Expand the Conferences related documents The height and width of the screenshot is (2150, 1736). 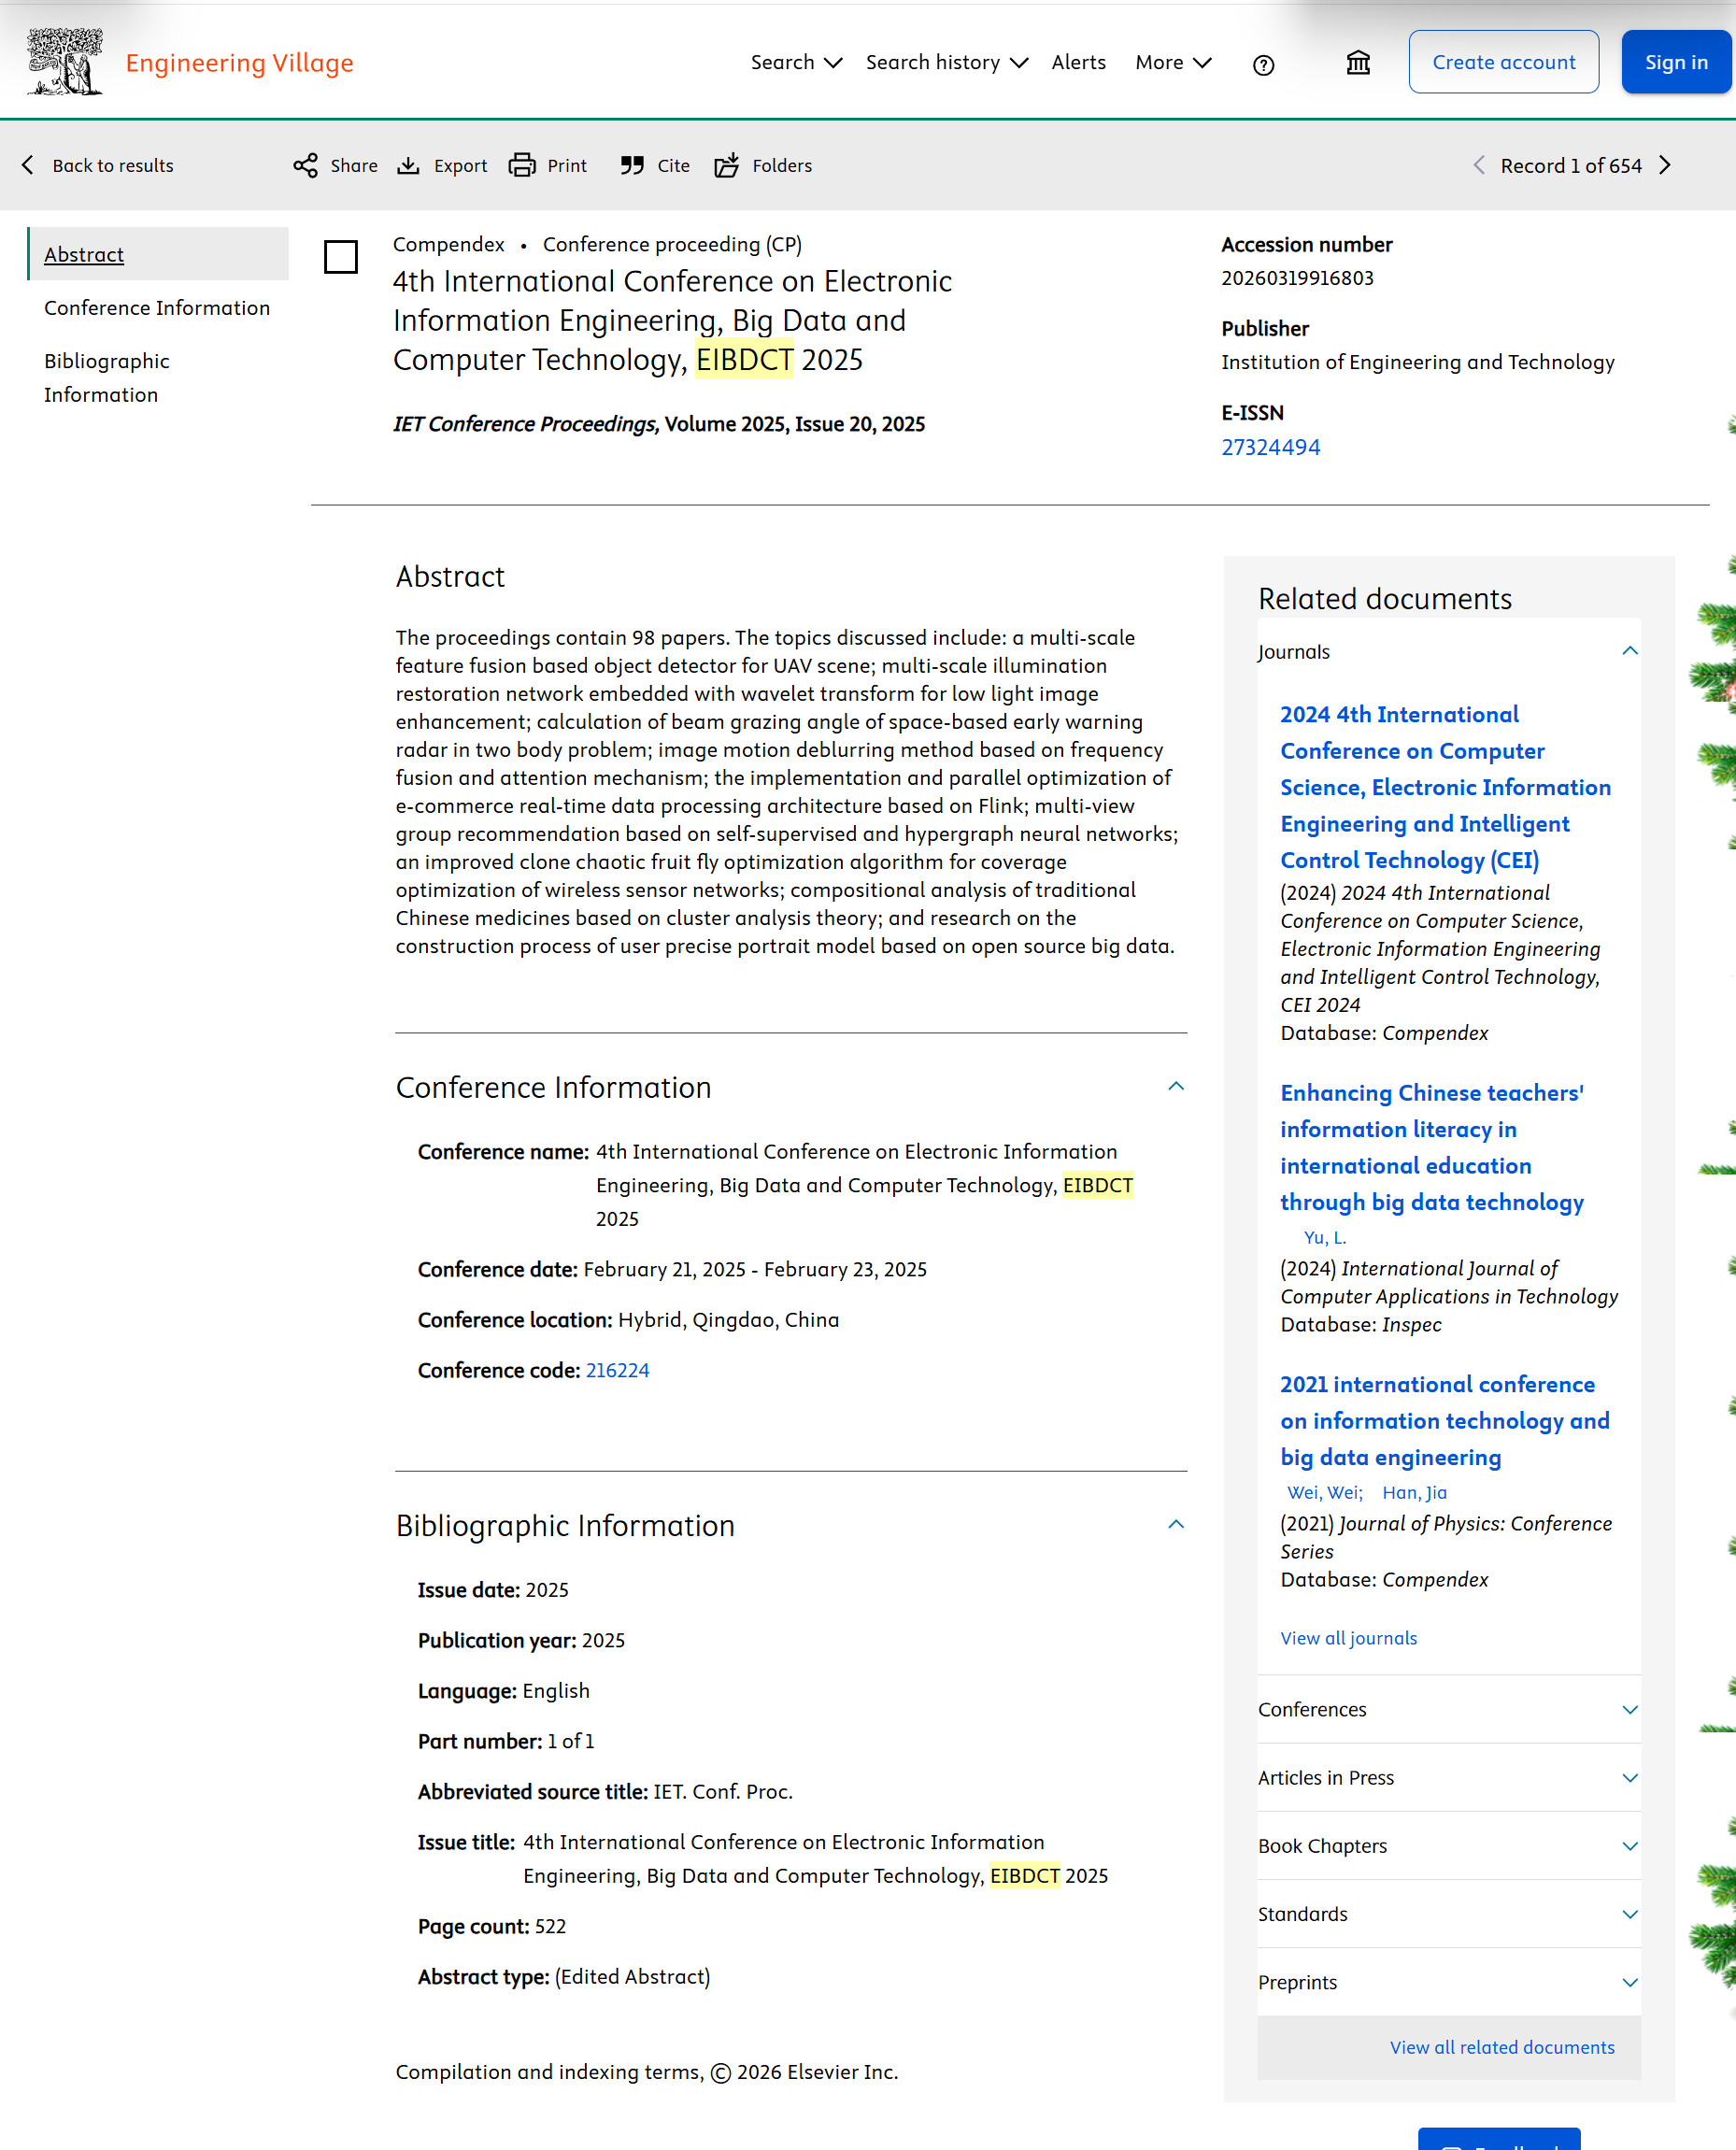1629,1709
